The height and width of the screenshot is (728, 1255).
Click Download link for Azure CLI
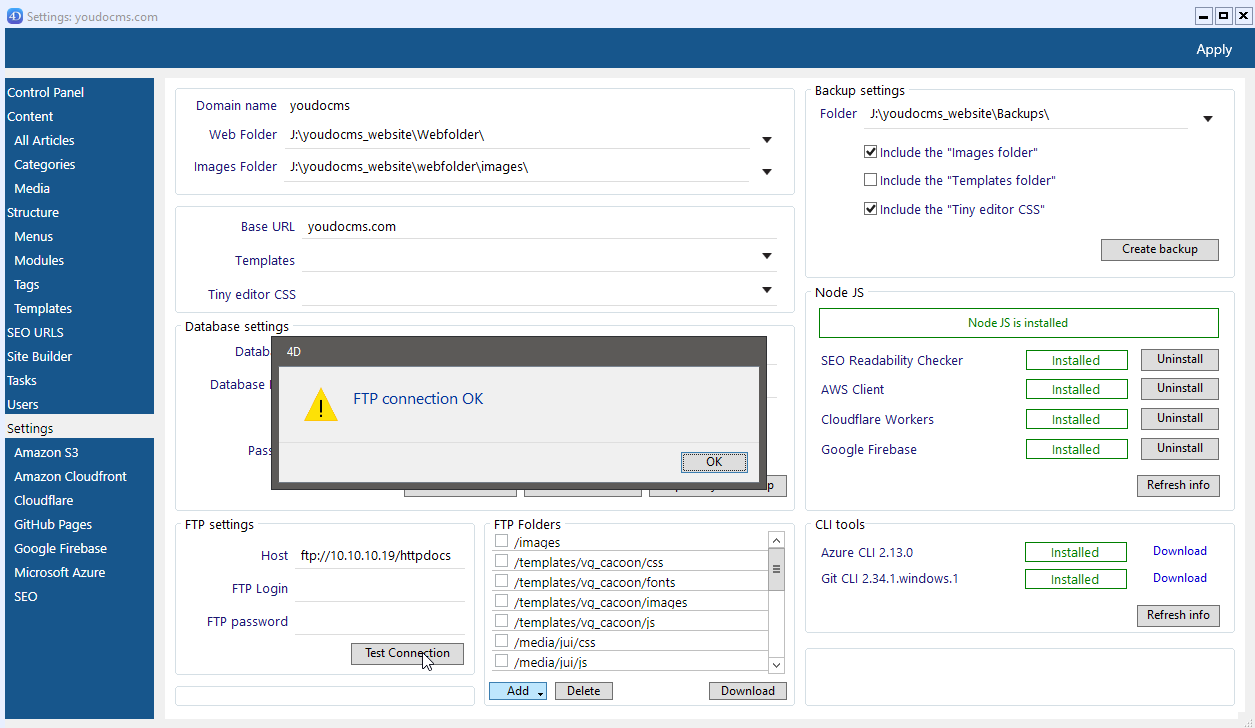point(1179,551)
